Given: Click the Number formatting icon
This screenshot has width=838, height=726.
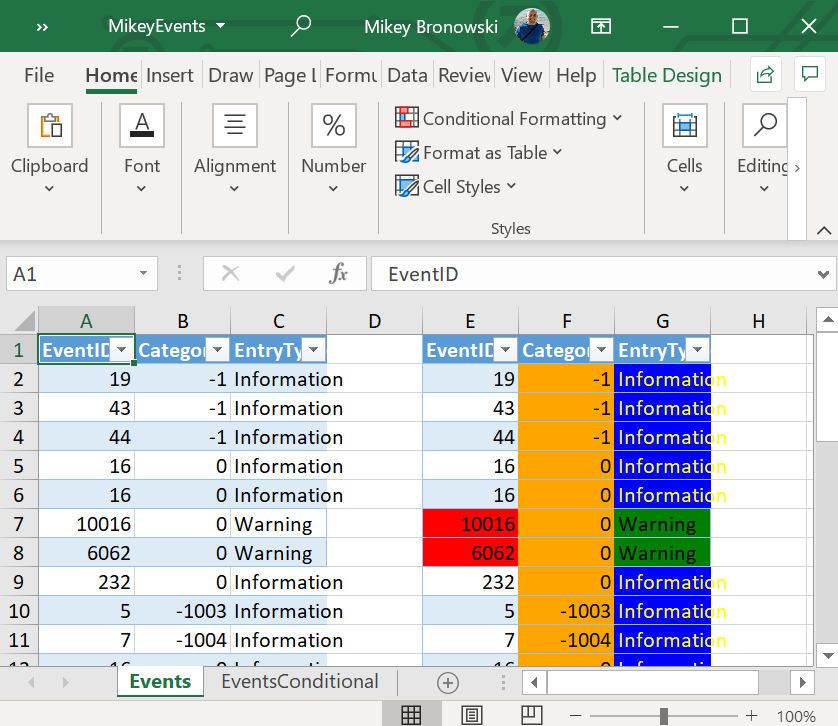Looking at the screenshot, I should (x=333, y=125).
